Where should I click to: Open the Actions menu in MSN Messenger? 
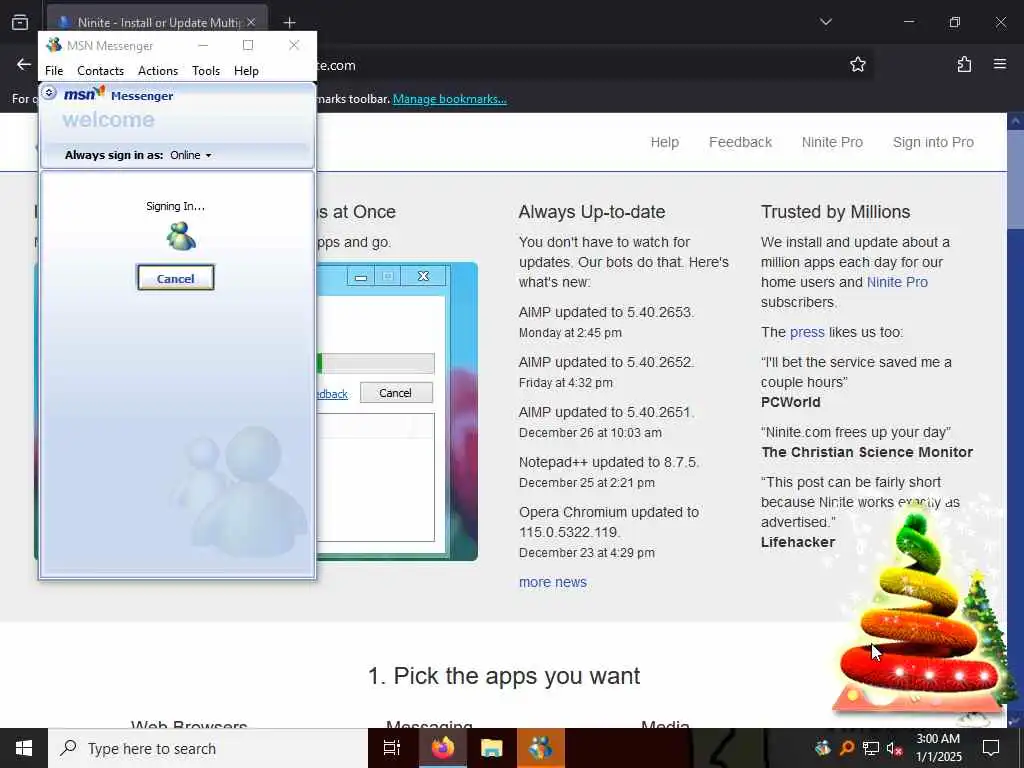tap(157, 71)
